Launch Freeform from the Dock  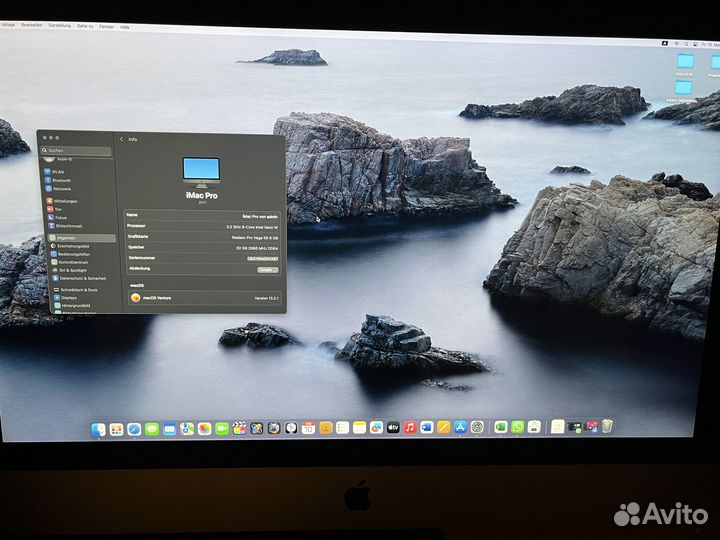[x=377, y=428]
